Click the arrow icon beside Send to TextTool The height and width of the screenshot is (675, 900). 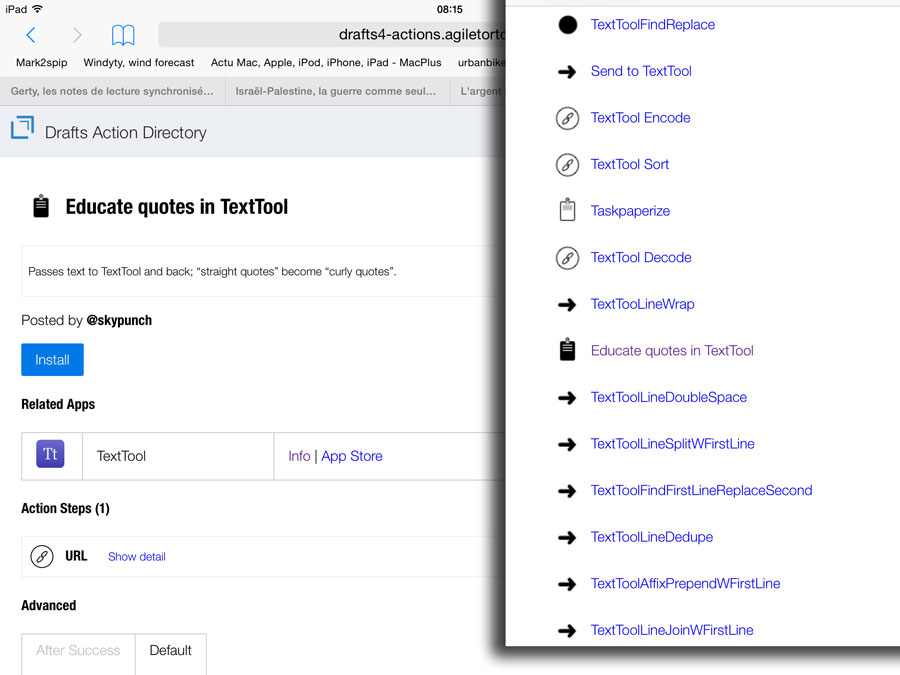pos(567,72)
